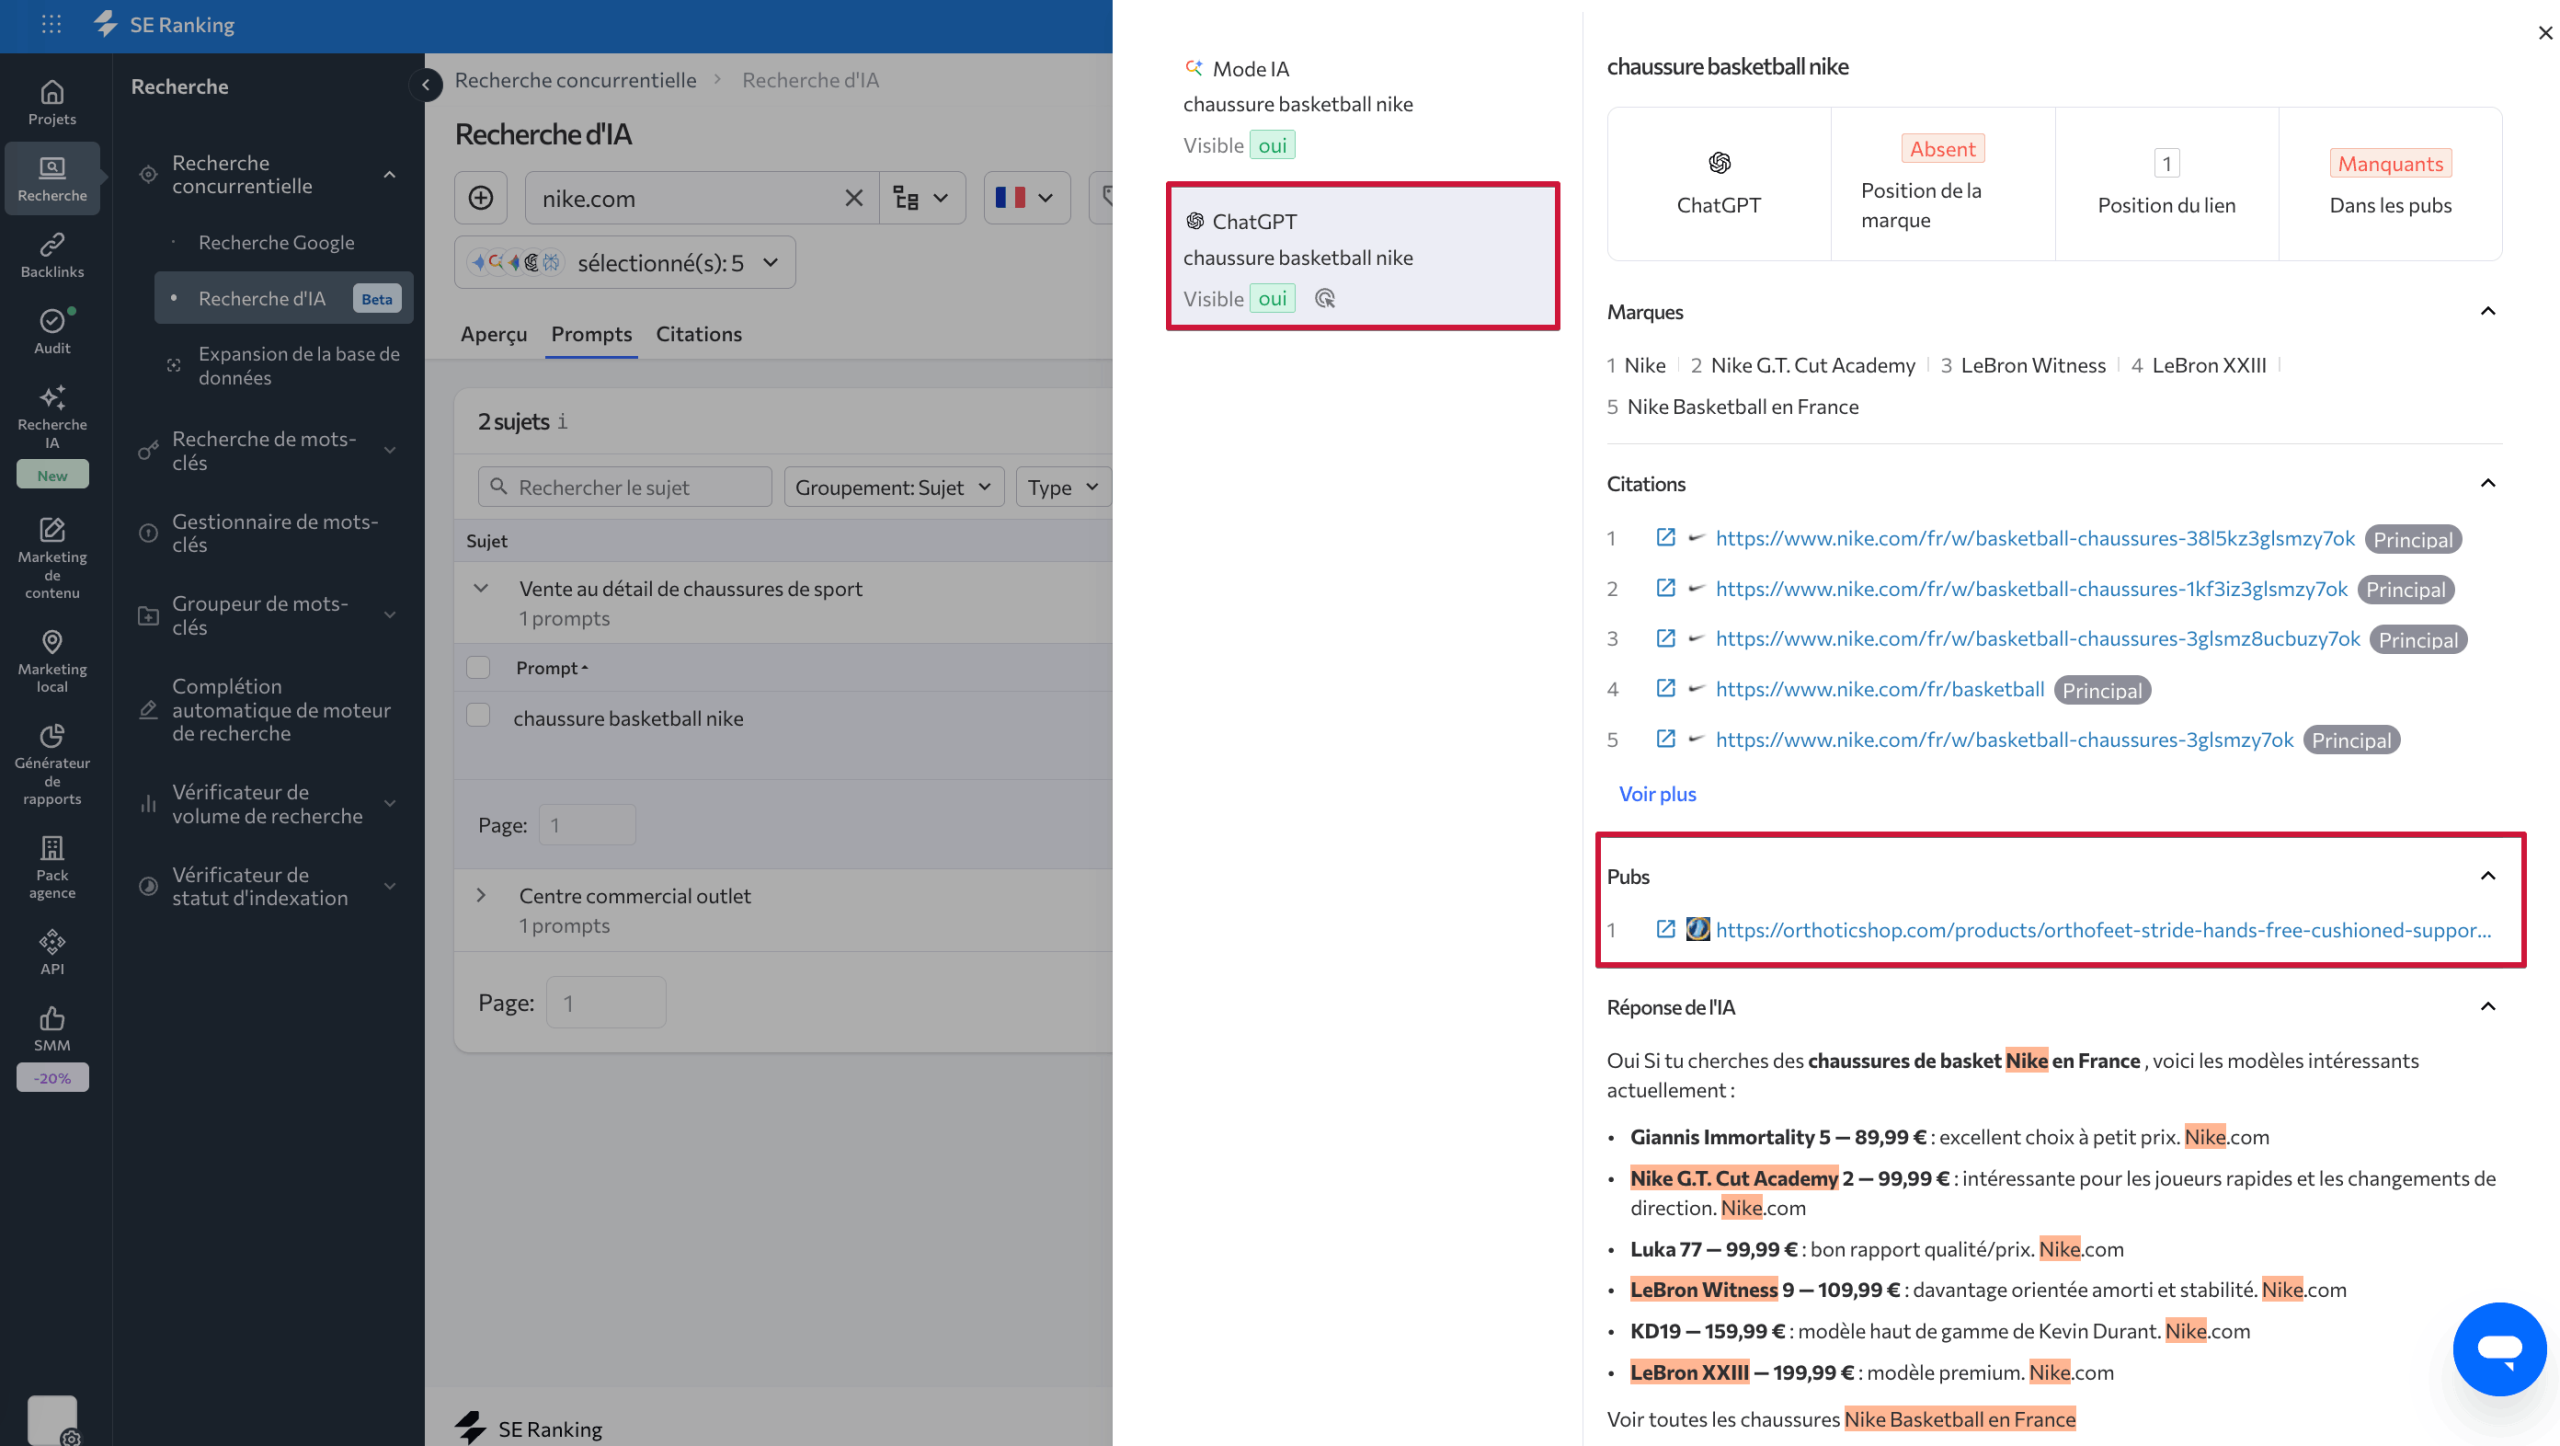Click Recherche concurrentielle breadcrumb

coord(575,80)
